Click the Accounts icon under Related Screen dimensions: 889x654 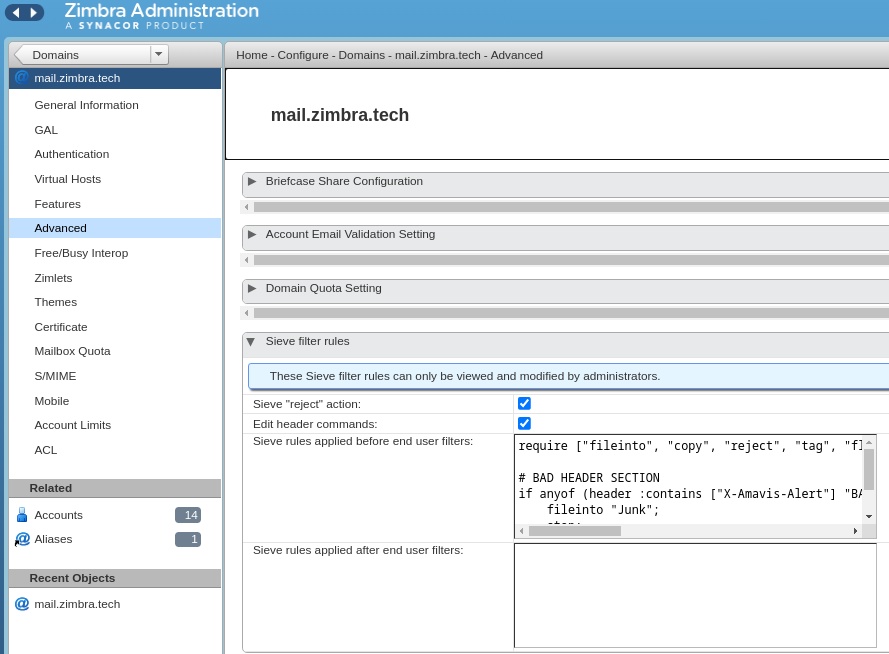tap(21, 515)
